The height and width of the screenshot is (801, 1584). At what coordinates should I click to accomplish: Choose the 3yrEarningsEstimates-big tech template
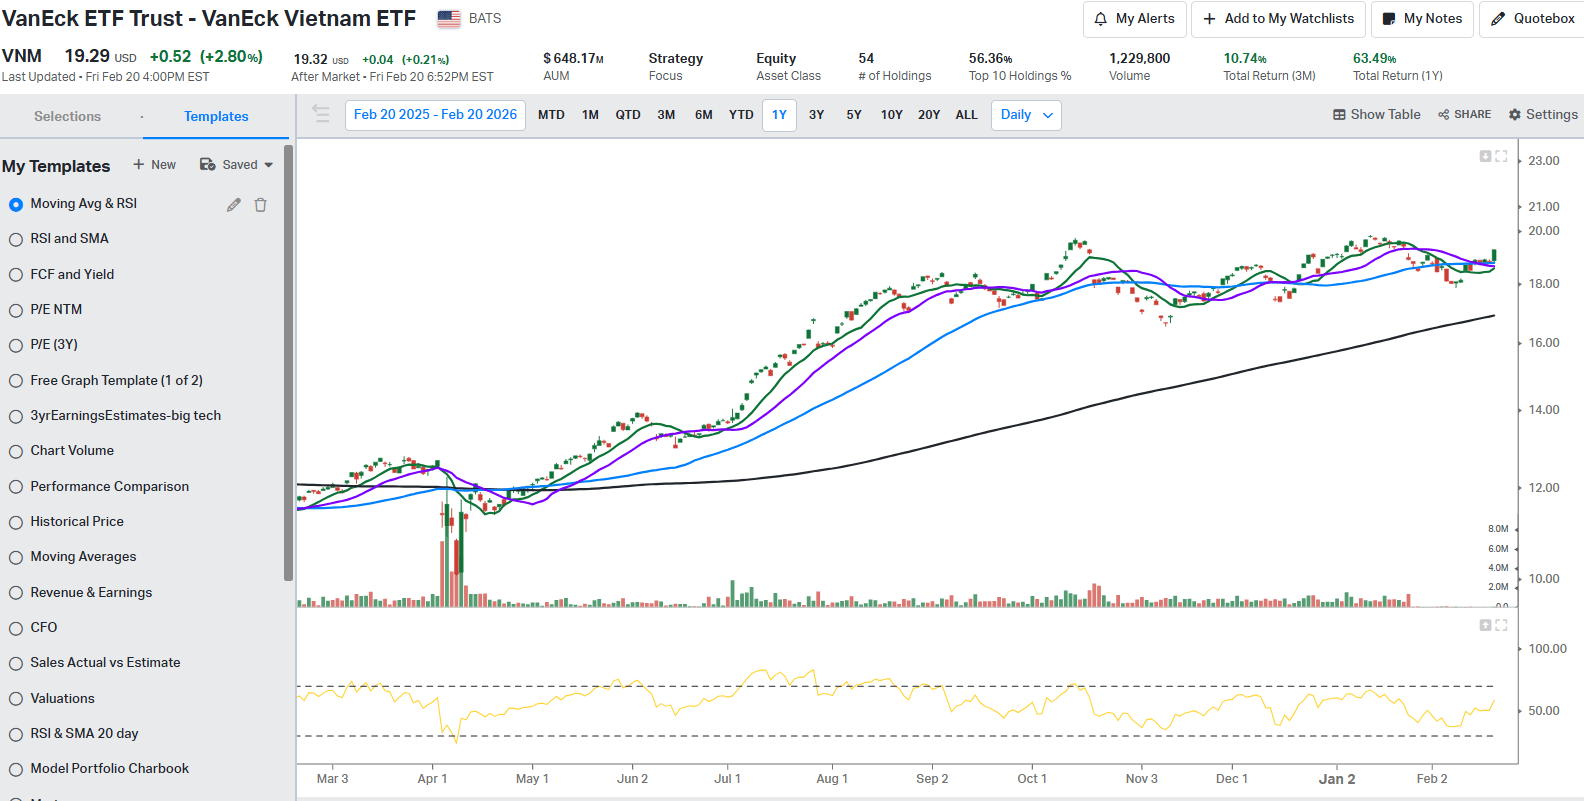(16, 416)
